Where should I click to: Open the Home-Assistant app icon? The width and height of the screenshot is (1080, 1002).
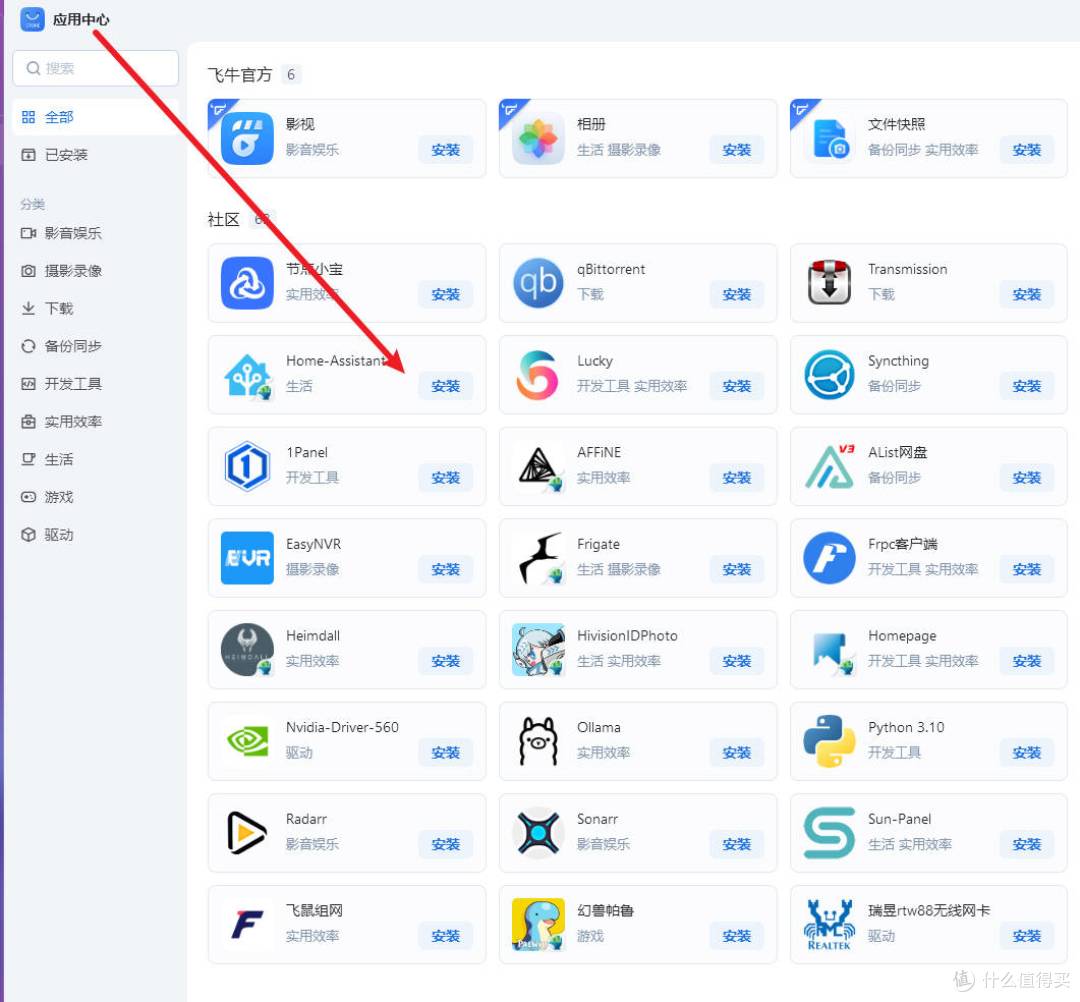coord(247,375)
